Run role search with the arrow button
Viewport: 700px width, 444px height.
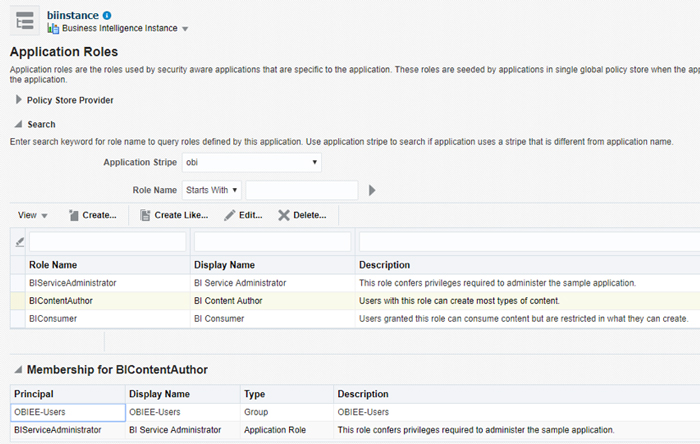pyautogui.click(x=372, y=191)
